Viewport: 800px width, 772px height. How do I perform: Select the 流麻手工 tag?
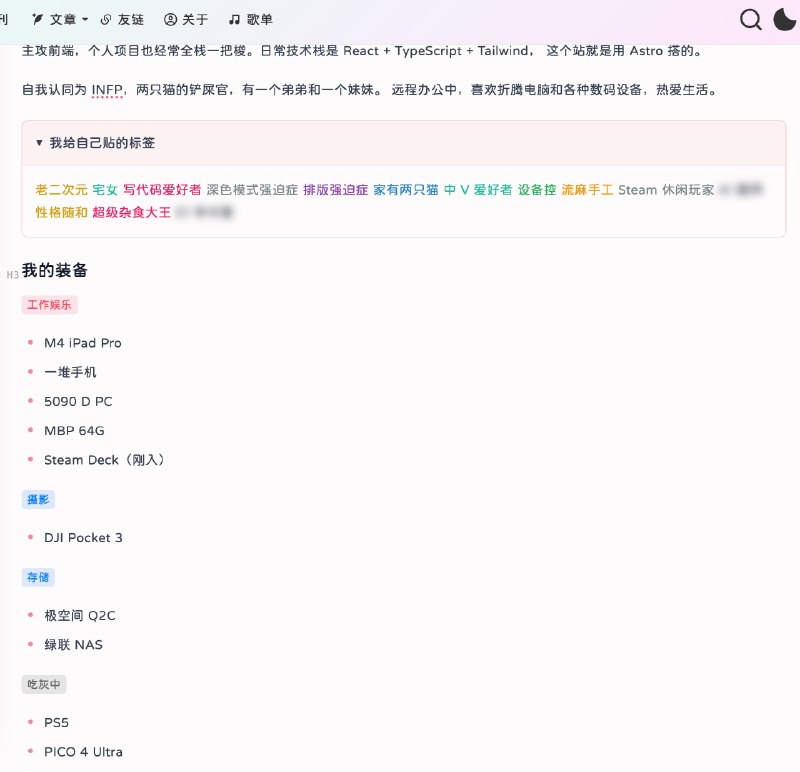[587, 190]
